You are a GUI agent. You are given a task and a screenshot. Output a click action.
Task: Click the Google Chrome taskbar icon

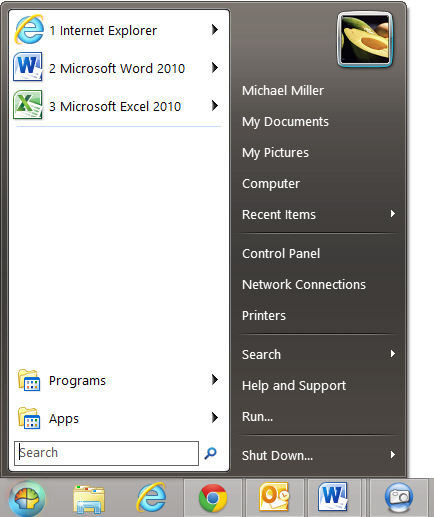[213, 498]
